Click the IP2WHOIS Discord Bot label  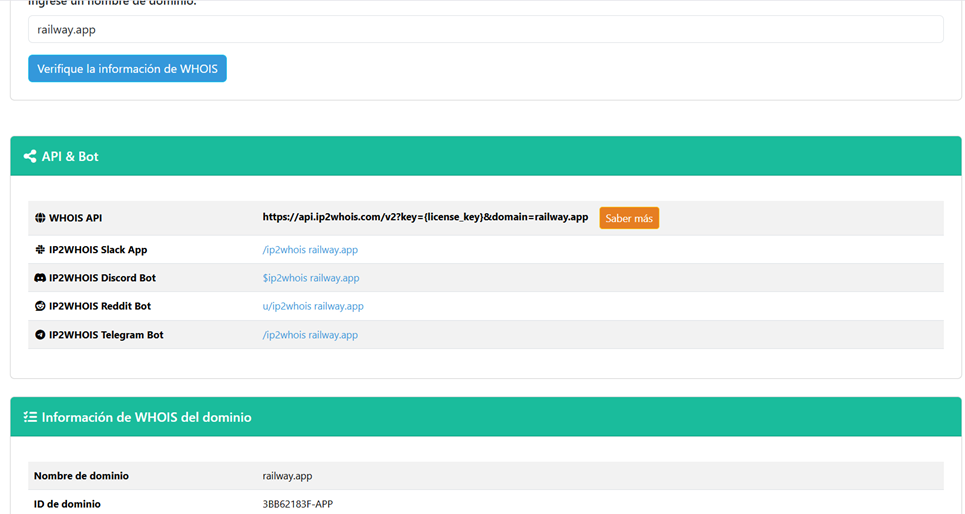tap(102, 278)
